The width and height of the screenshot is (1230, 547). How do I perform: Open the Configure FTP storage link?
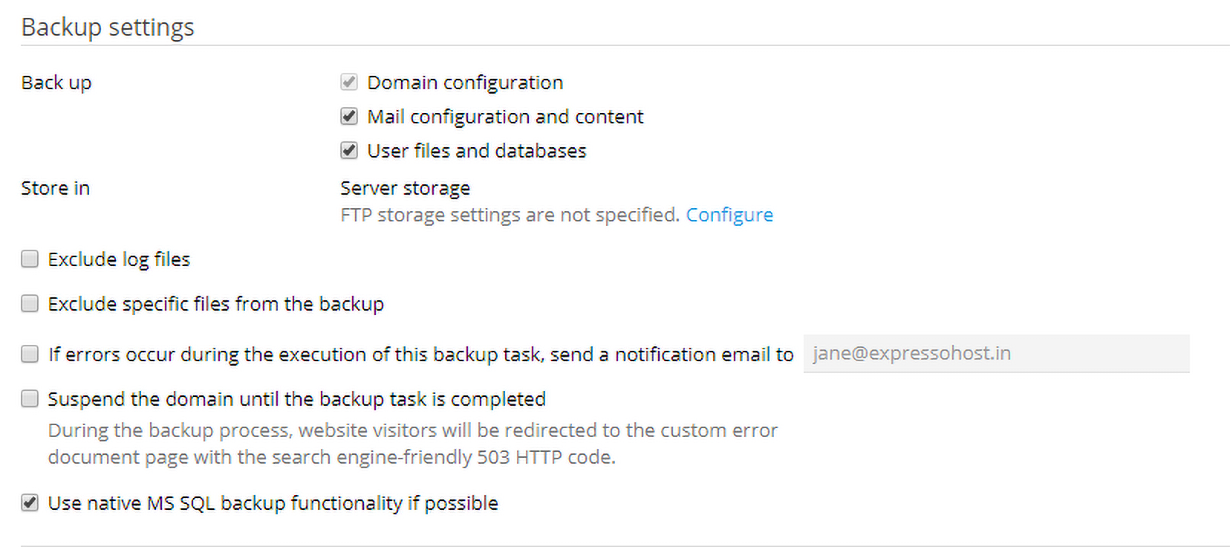tap(729, 215)
